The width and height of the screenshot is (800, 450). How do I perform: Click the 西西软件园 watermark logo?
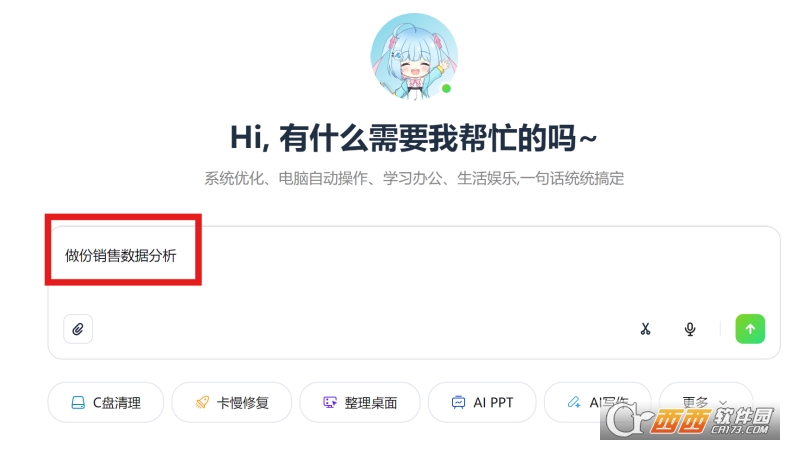[x=690, y=421]
